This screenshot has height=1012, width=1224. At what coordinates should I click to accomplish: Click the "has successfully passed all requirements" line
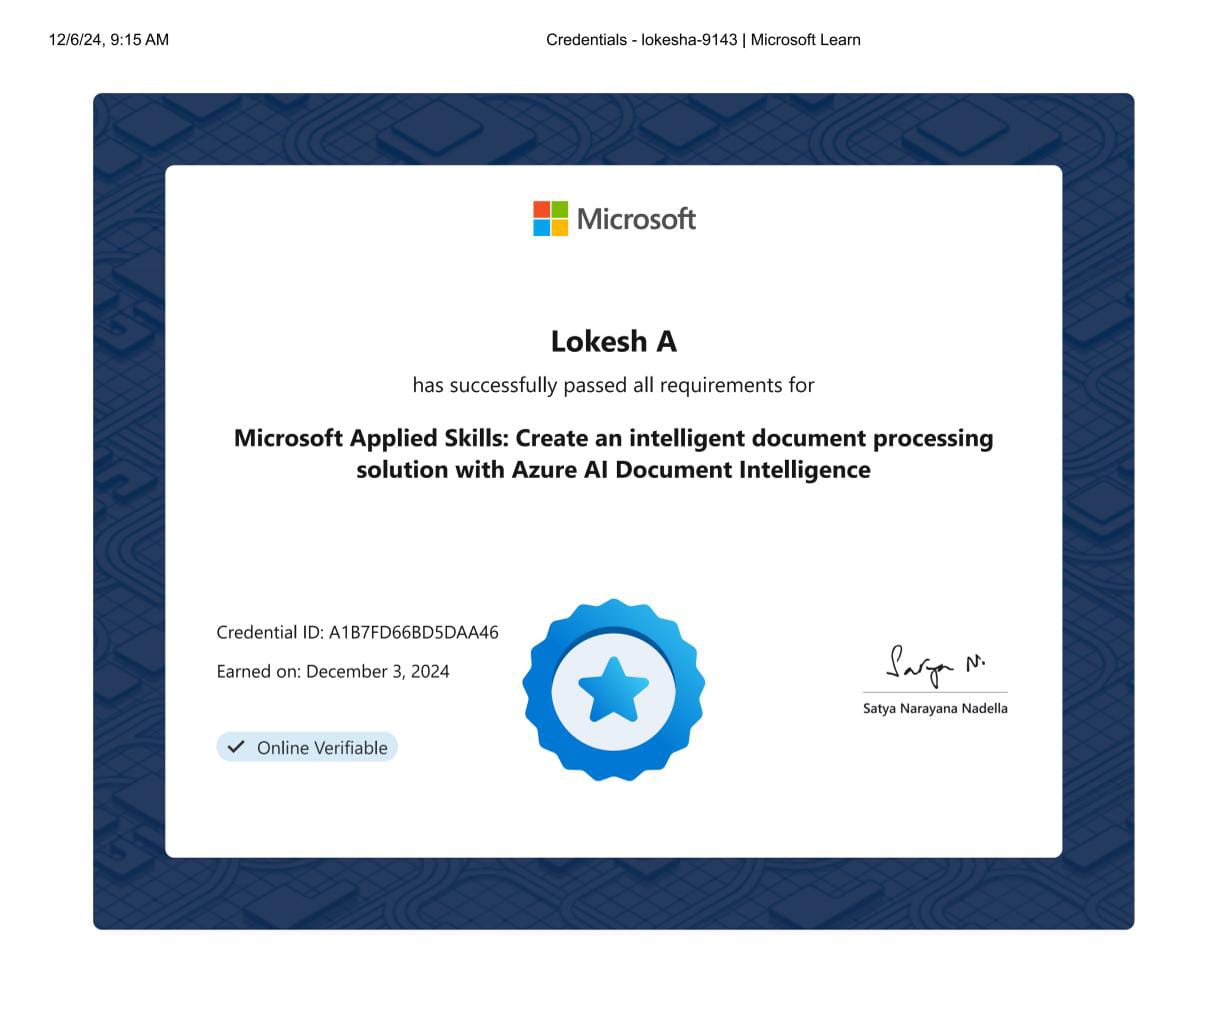(613, 385)
